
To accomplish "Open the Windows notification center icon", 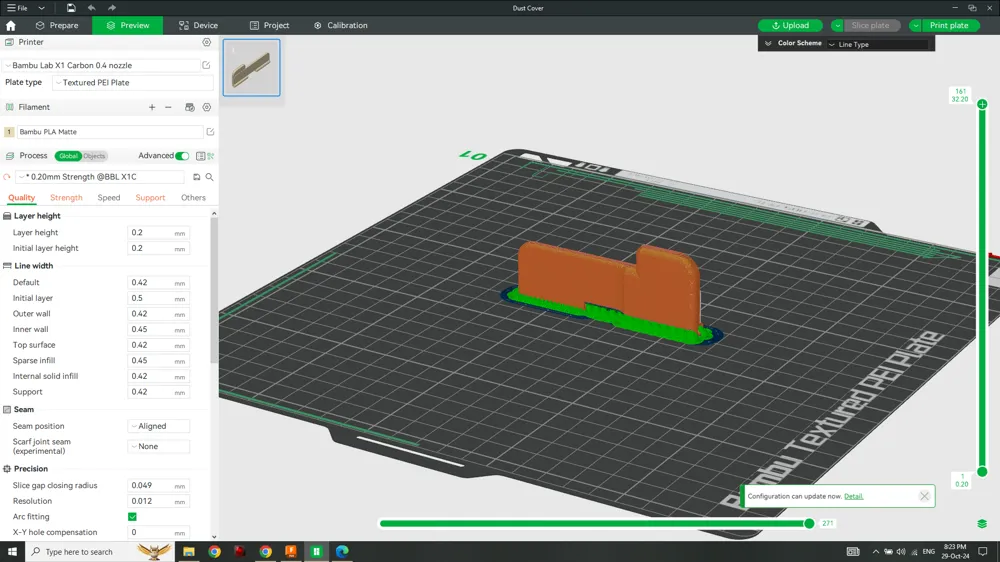I will pyautogui.click(x=983, y=551).
